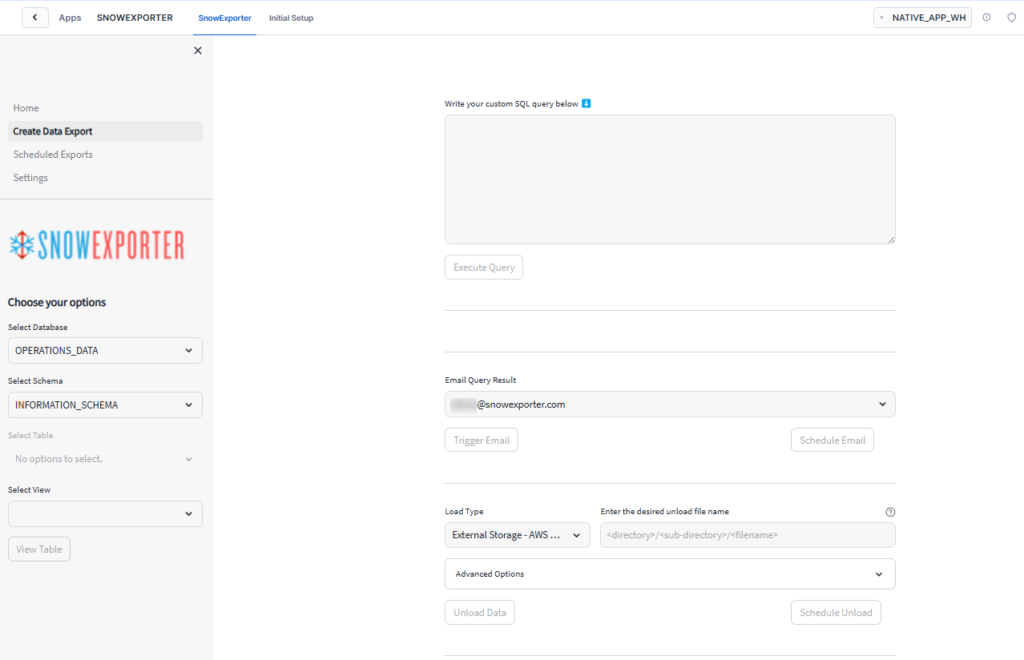Click the info icon beside NATIVE_APP_WH
Viewport: 1024px width, 660px height.
point(987,18)
